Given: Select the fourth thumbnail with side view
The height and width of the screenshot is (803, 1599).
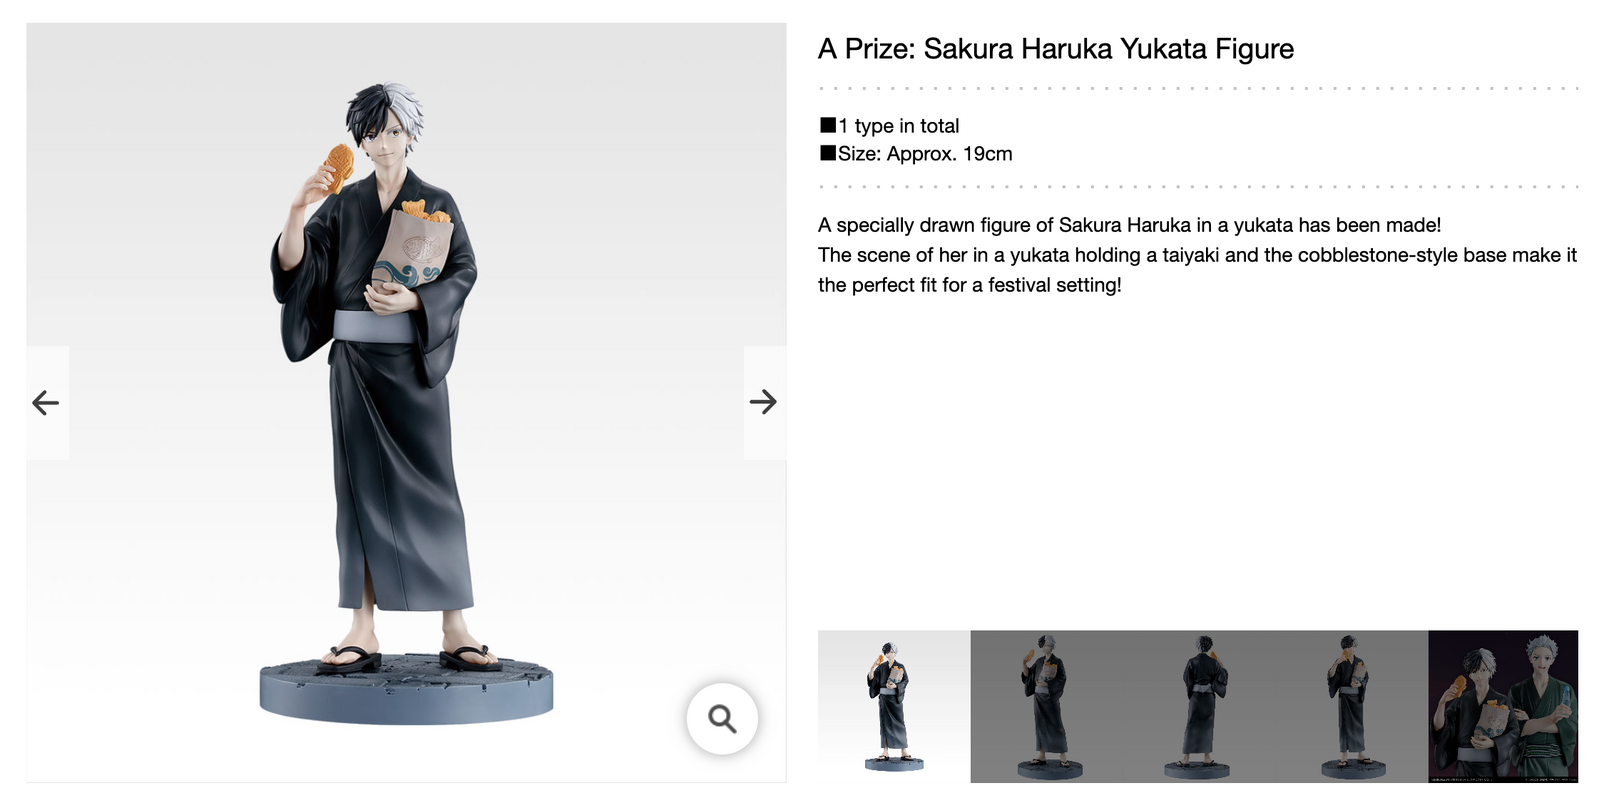Looking at the screenshot, I should point(1352,706).
